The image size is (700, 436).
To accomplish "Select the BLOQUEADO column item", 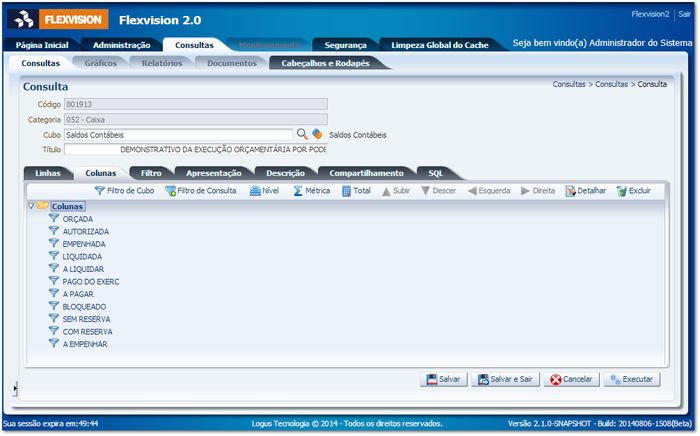I will (84, 306).
